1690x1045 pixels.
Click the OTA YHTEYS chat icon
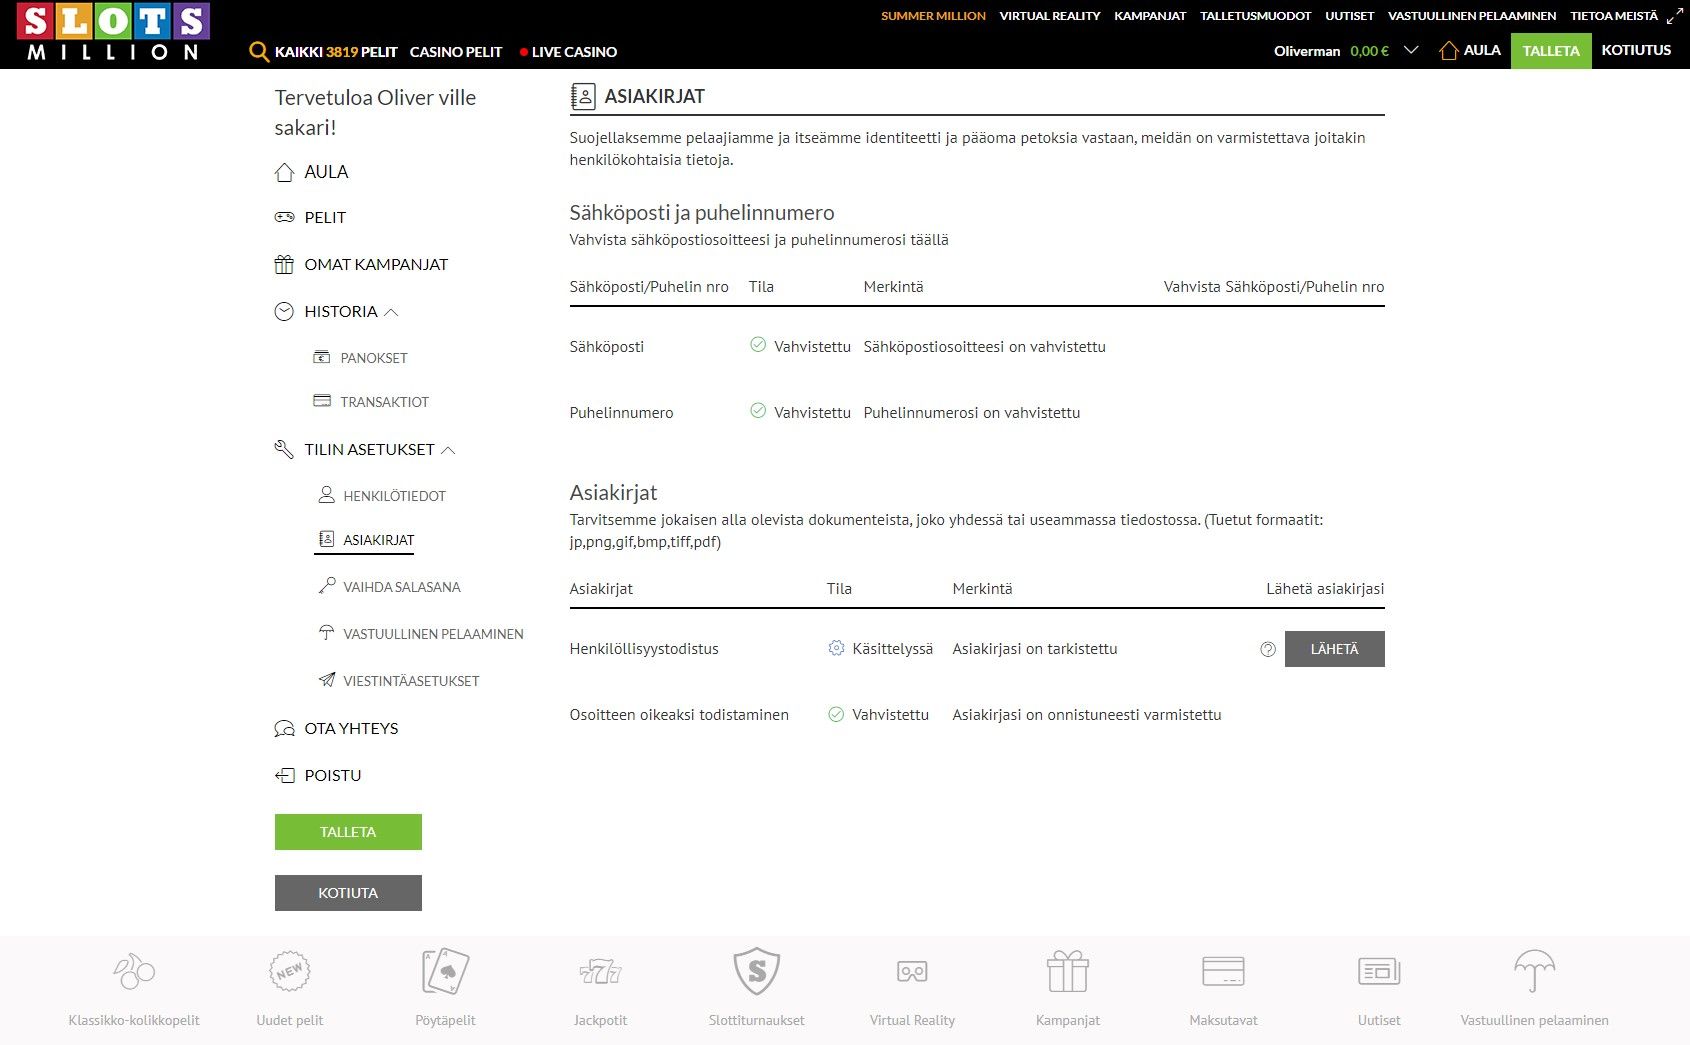(284, 728)
